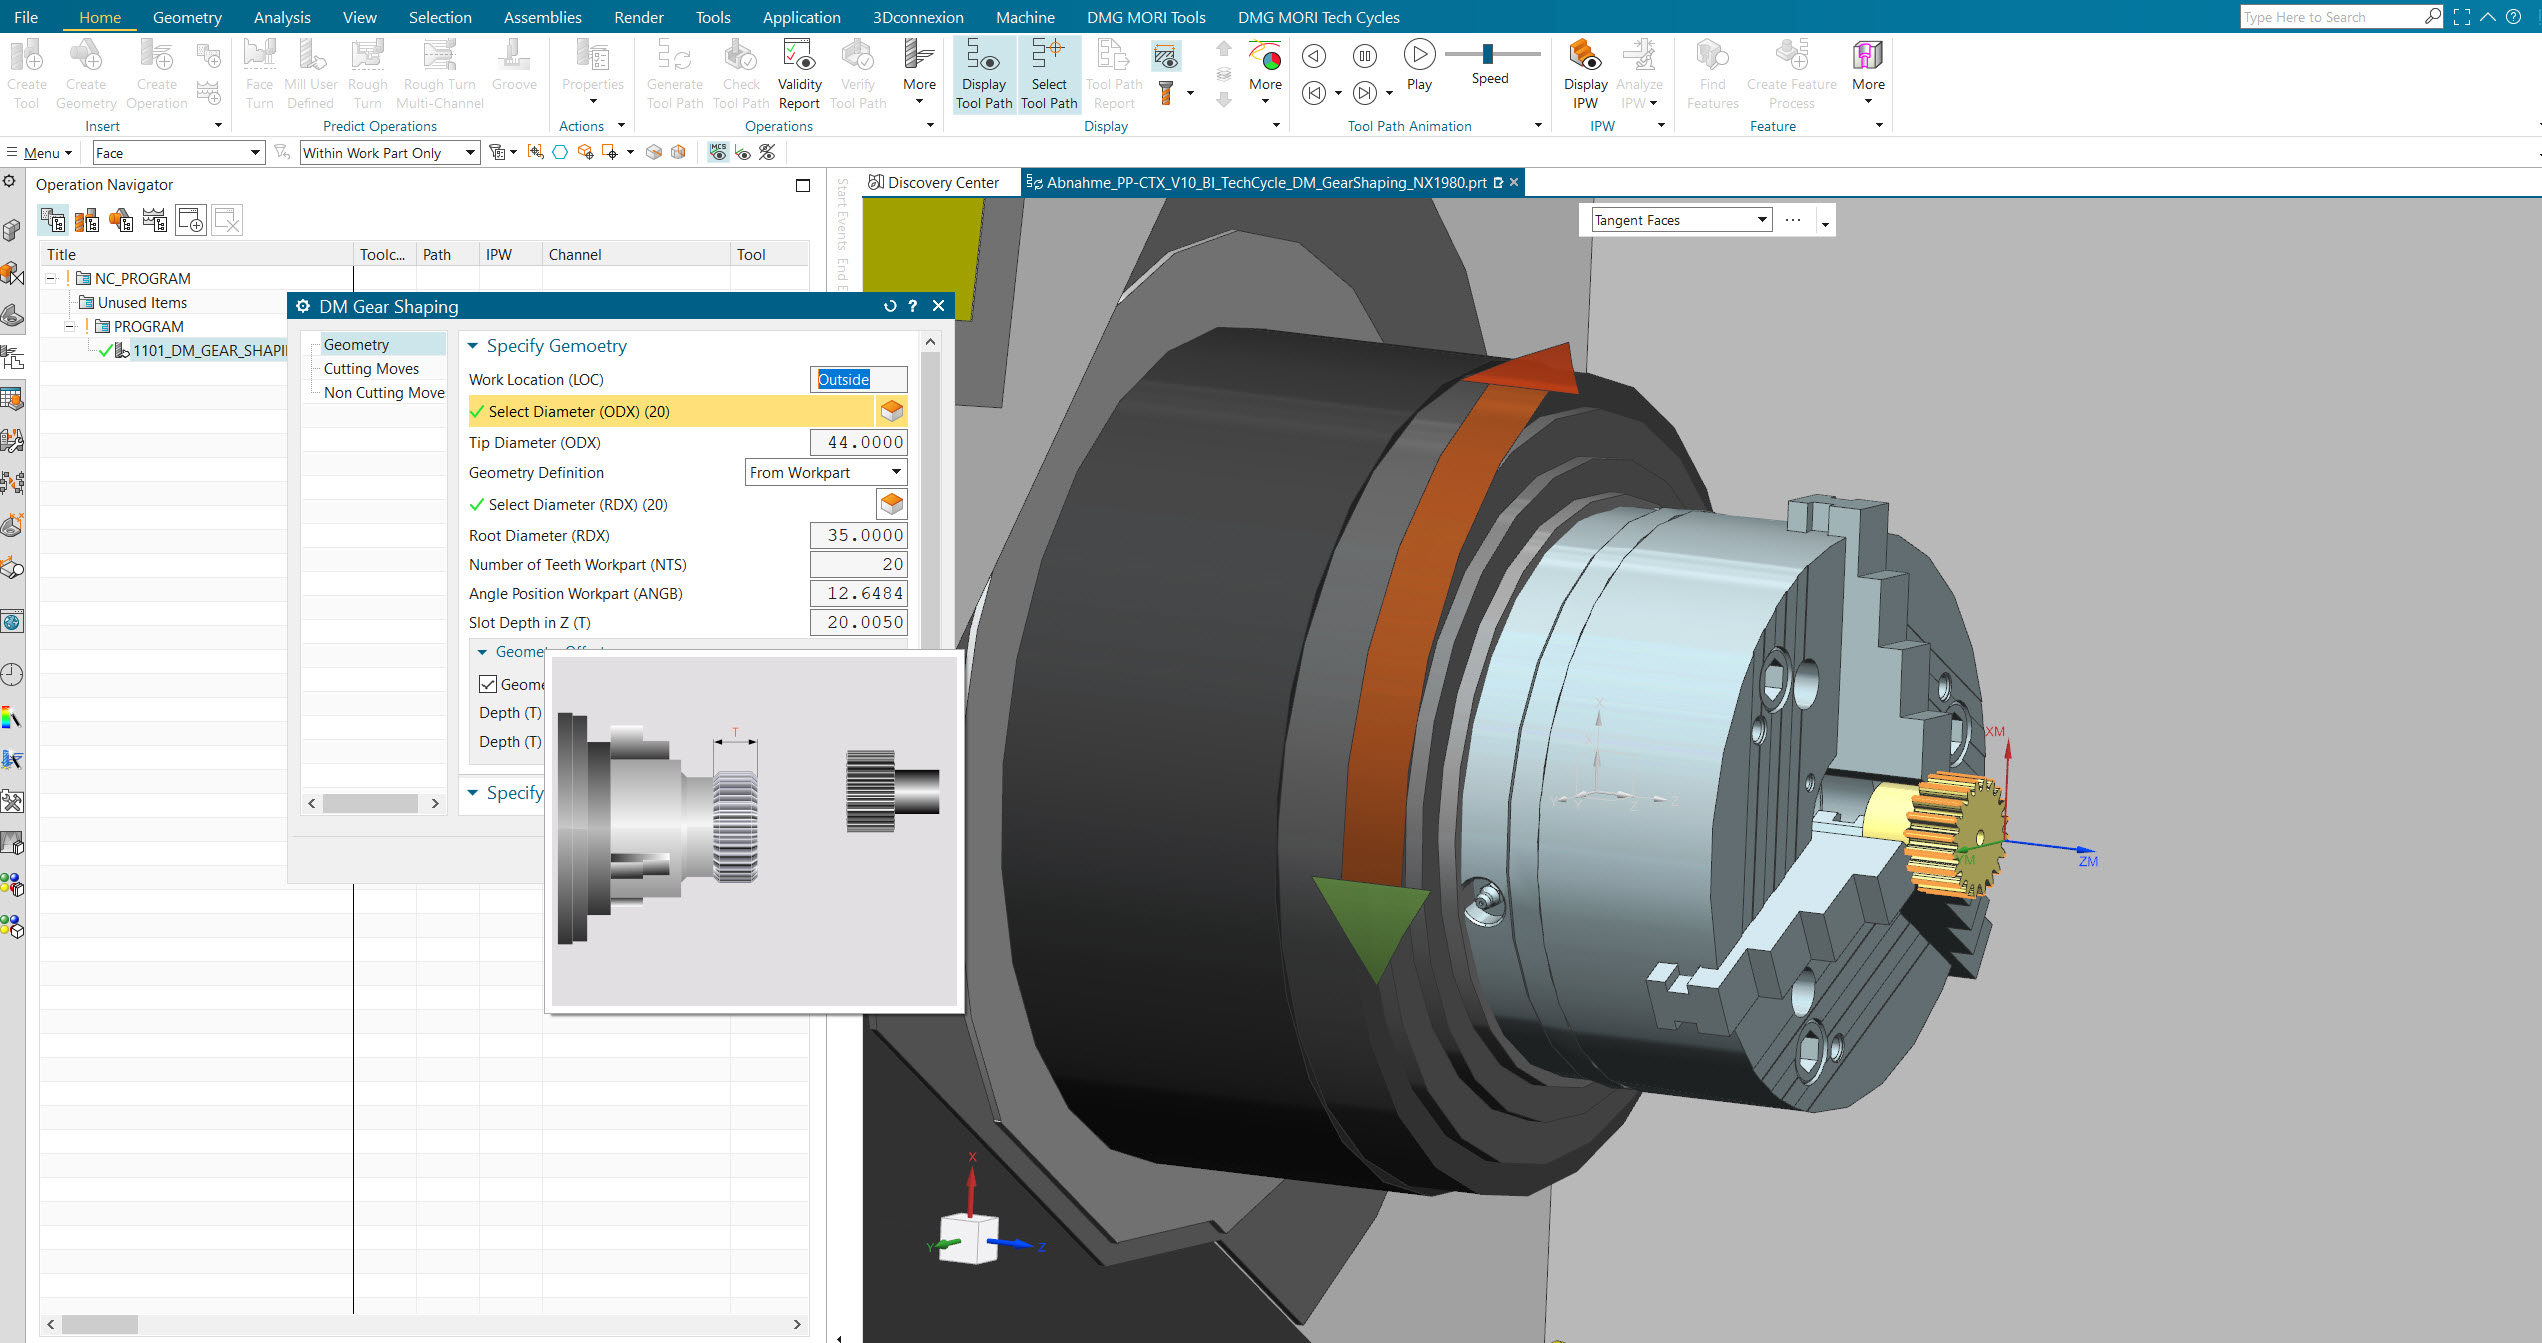This screenshot has height=1343, width=2542.
Task: Click the third Operation Navigator view icon
Action: (121, 220)
